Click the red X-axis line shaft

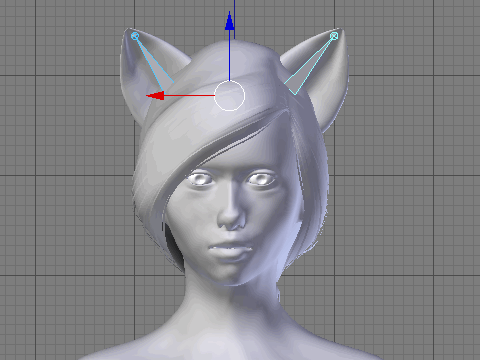[189, 96]
